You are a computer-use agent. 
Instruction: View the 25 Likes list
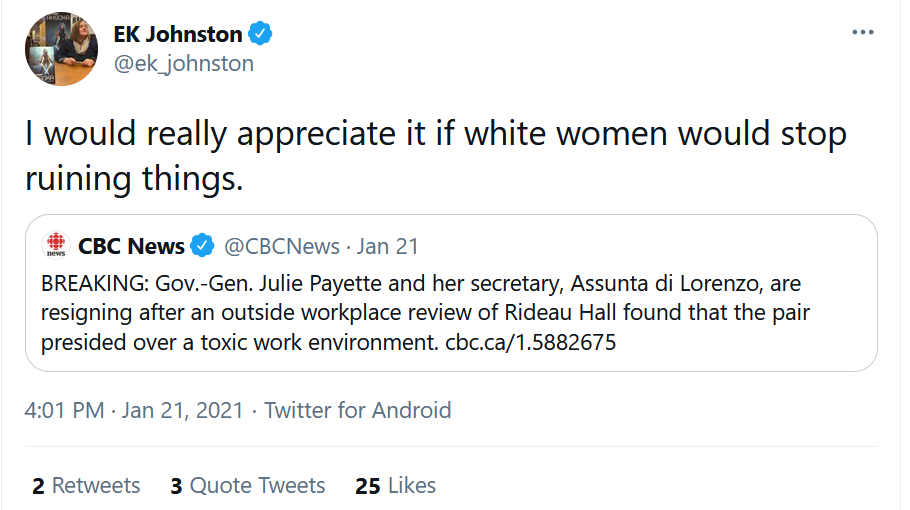[x=395, y=486]
